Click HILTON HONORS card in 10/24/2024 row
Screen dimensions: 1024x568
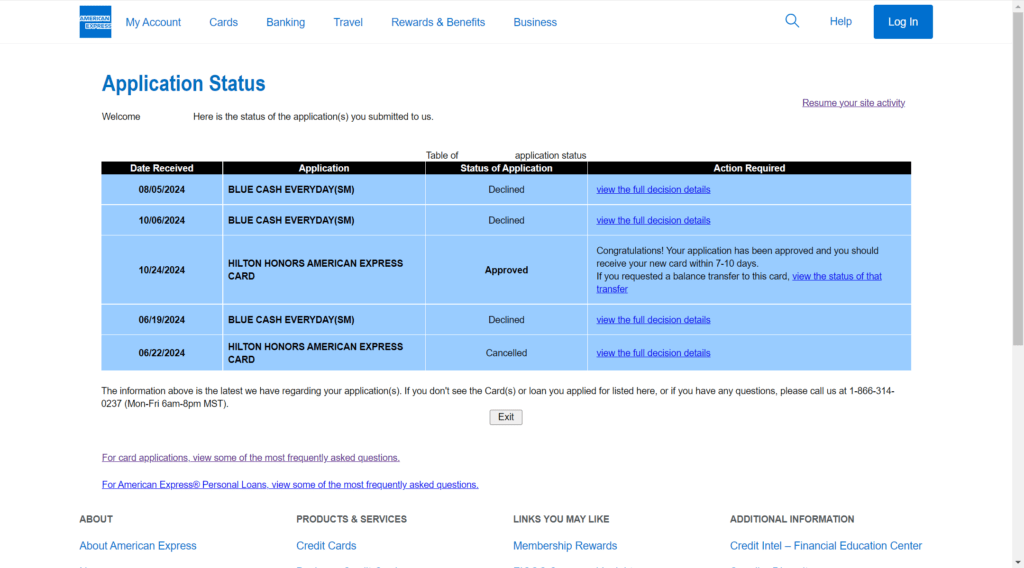(x=315, y=270)
